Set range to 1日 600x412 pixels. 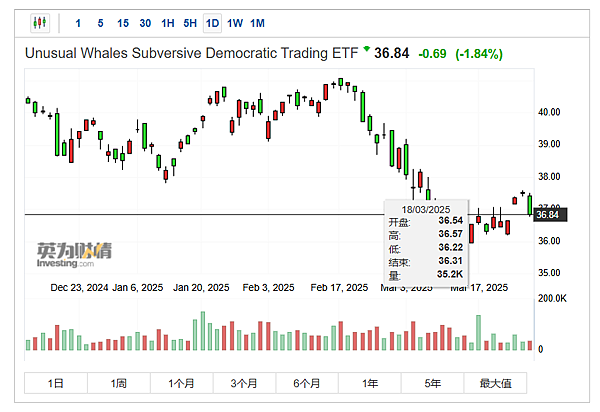point(56,383)
